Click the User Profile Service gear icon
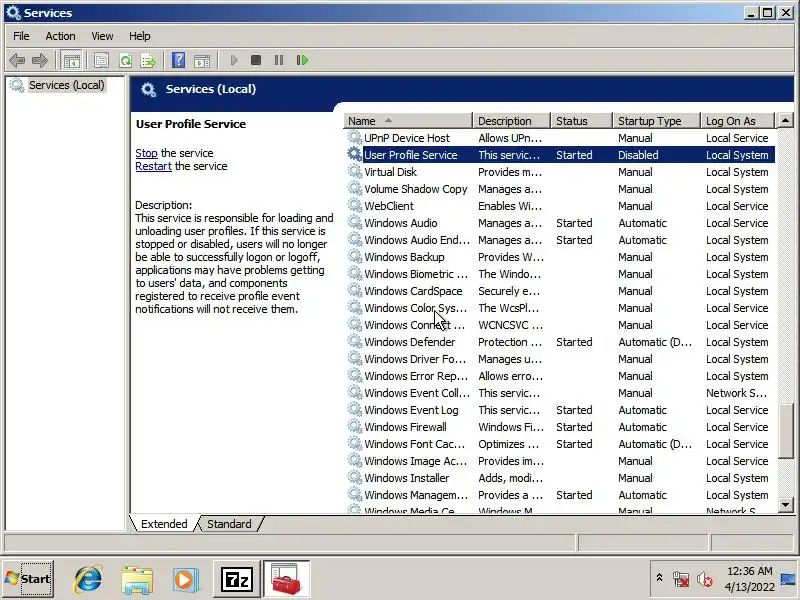Screen dimensions: 800x600 (x=354, y=154)
